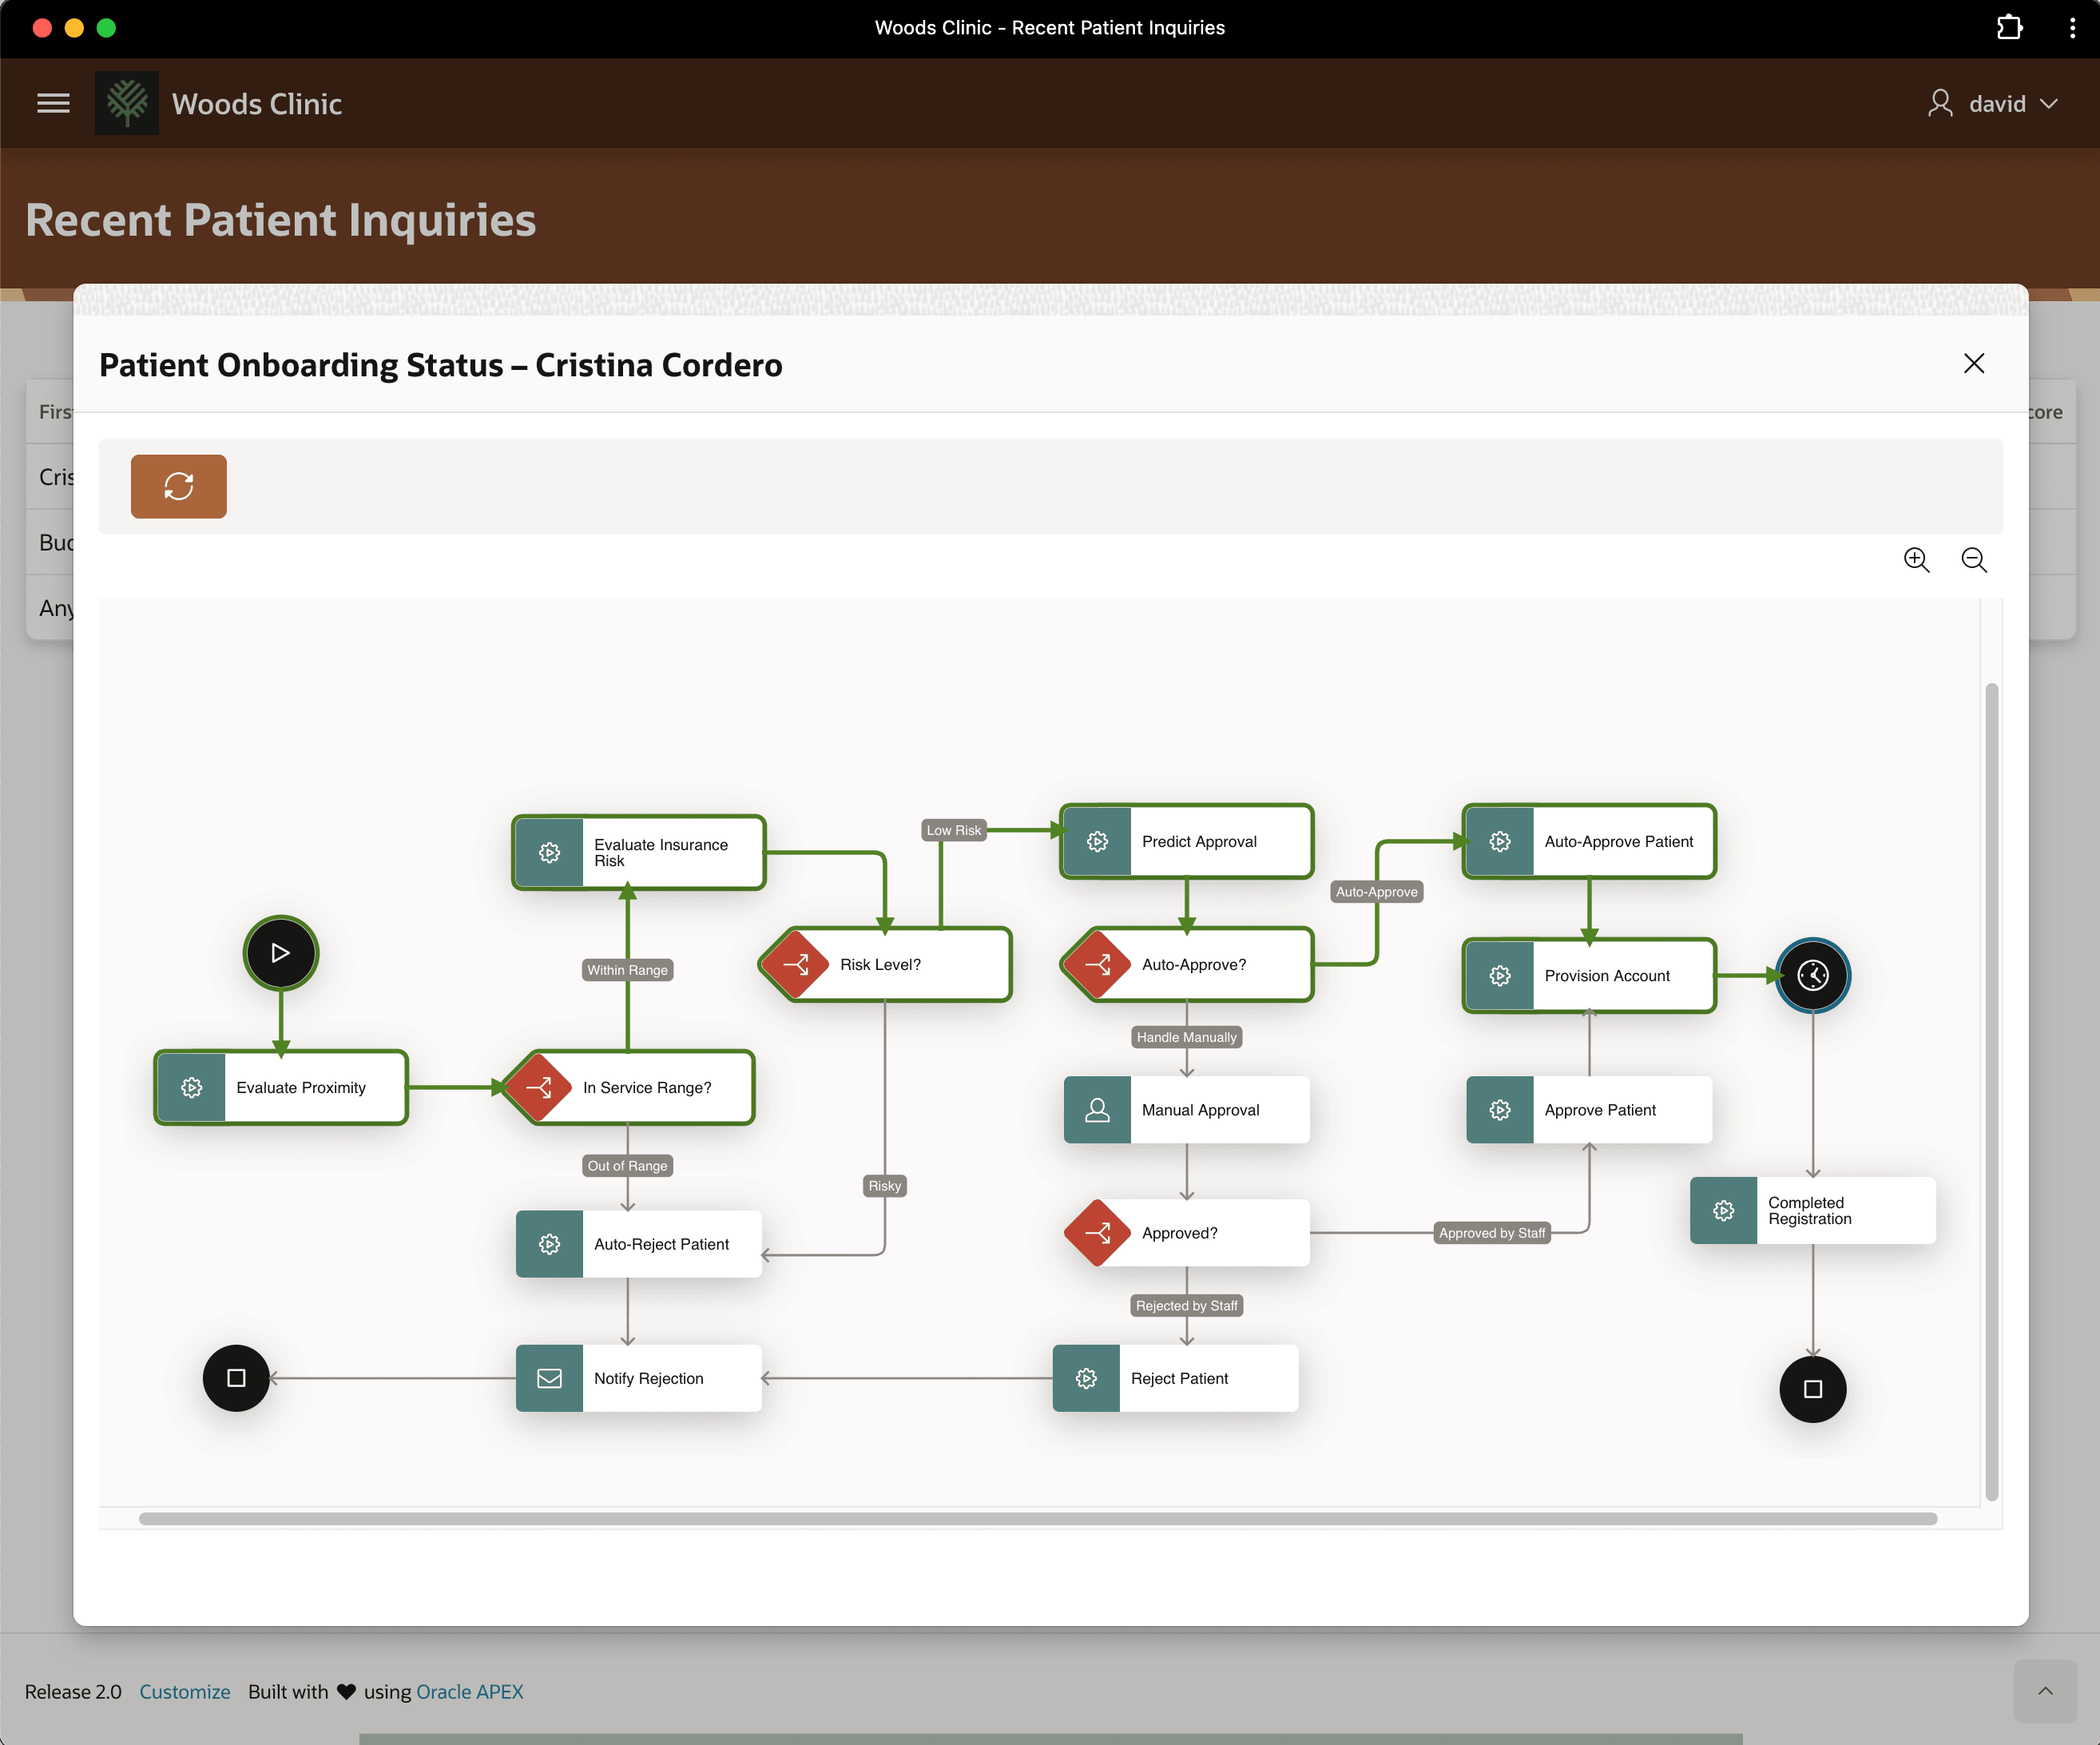
Task: Click the Auto-Reject Patient gear icon
Action: point(549,1243)
